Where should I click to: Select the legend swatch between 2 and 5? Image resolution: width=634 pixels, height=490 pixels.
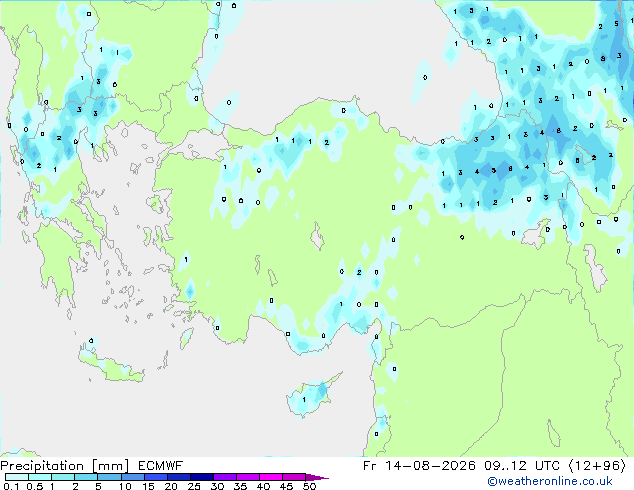click(86, 477)
